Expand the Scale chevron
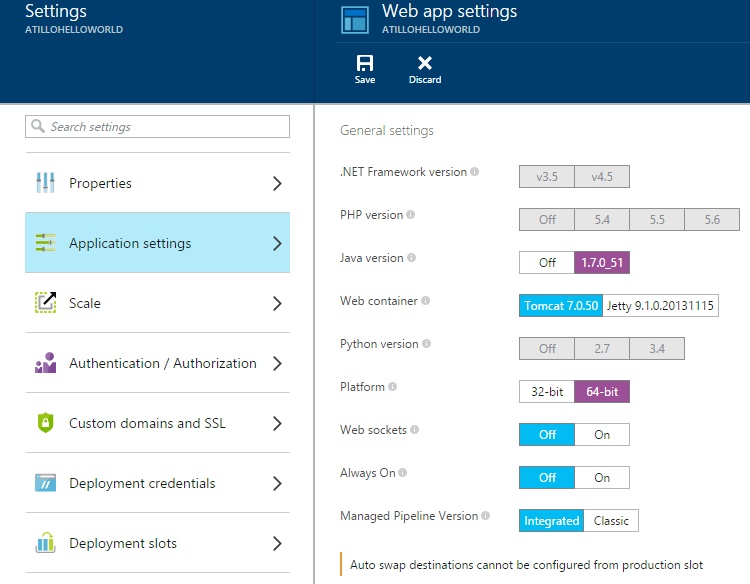The image size is (750, 584). tap(277, 303)
